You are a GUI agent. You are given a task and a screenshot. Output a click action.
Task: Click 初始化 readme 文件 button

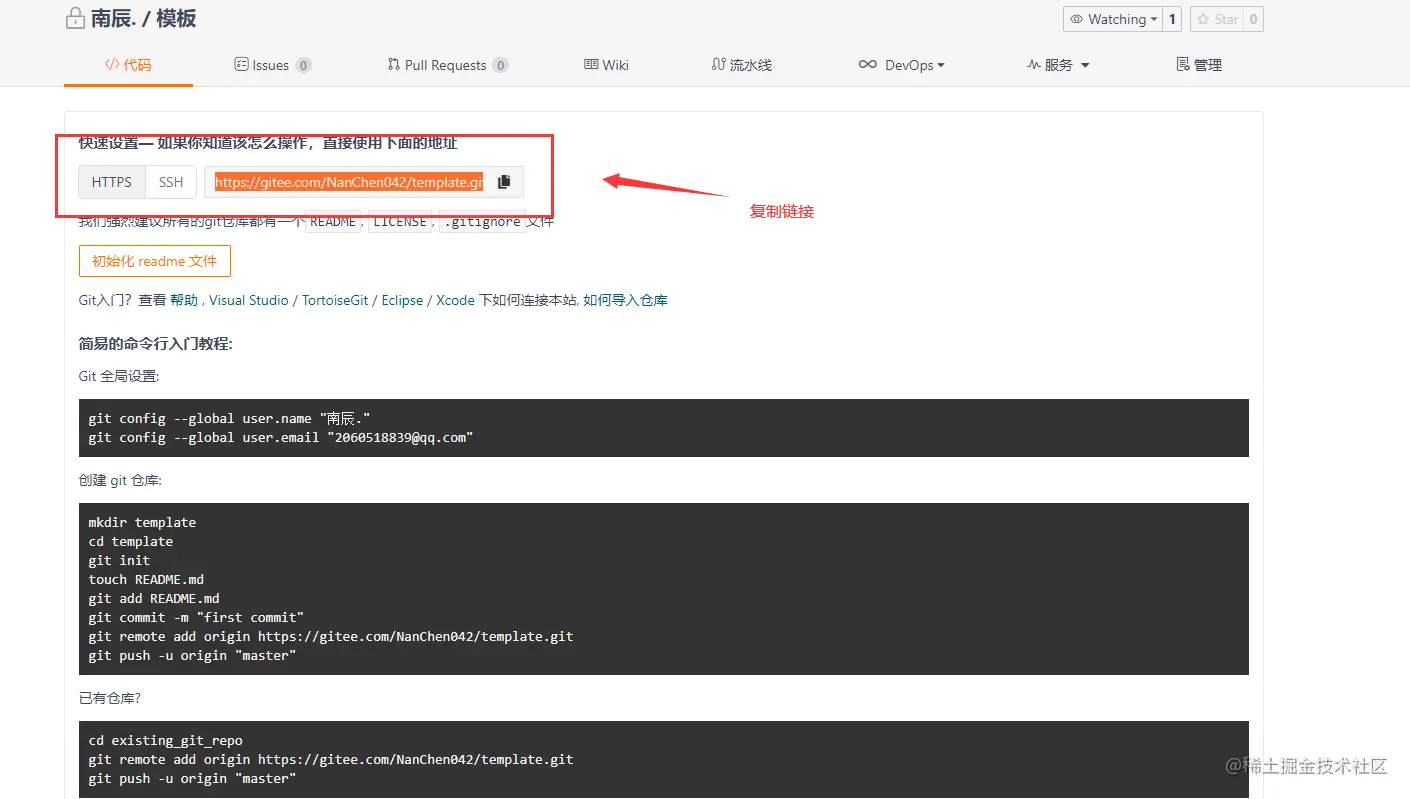[x=155, y=261]
